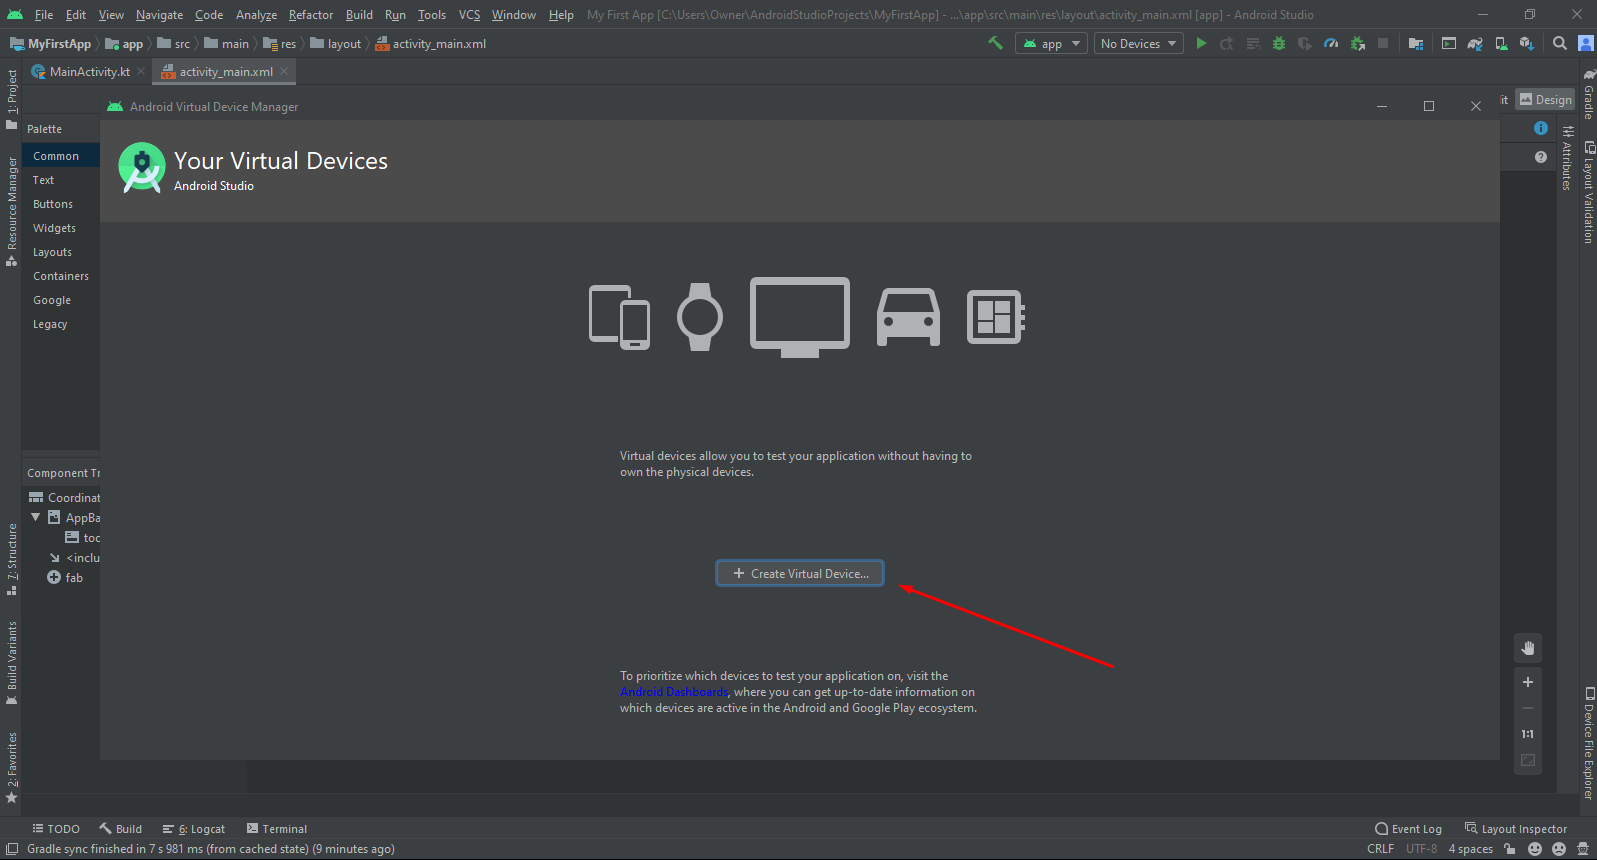Screen dimensions: 1597x860
Task: Run the app with the green play icon
Action: point(1201,43)
